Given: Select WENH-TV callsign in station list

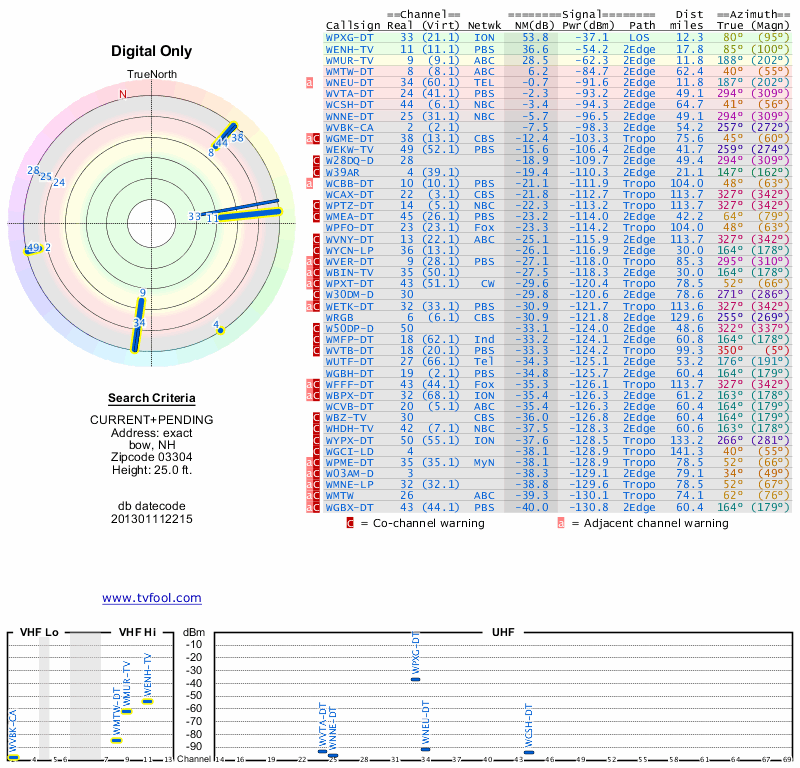Looking at the screenshot, I should (349, 48).
